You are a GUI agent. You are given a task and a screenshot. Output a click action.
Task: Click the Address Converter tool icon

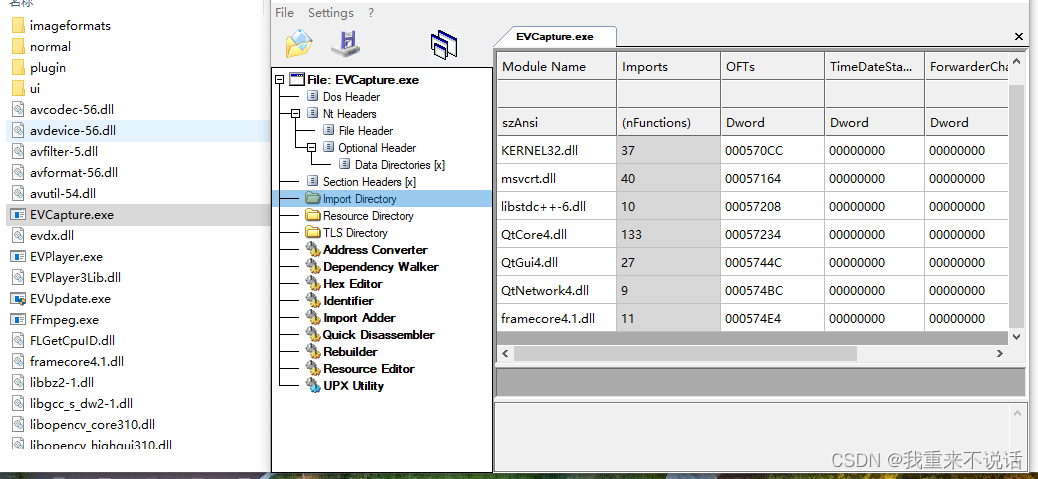312,250
